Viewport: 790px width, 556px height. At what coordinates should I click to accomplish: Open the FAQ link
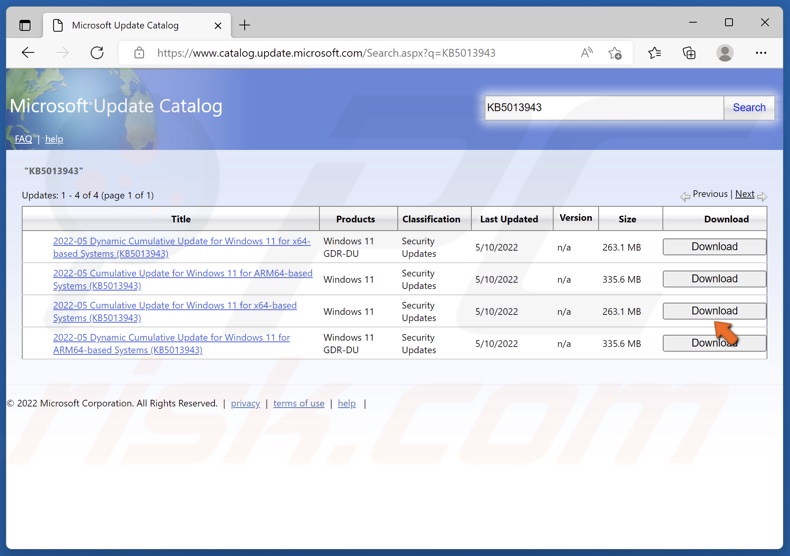click(23, 139)
